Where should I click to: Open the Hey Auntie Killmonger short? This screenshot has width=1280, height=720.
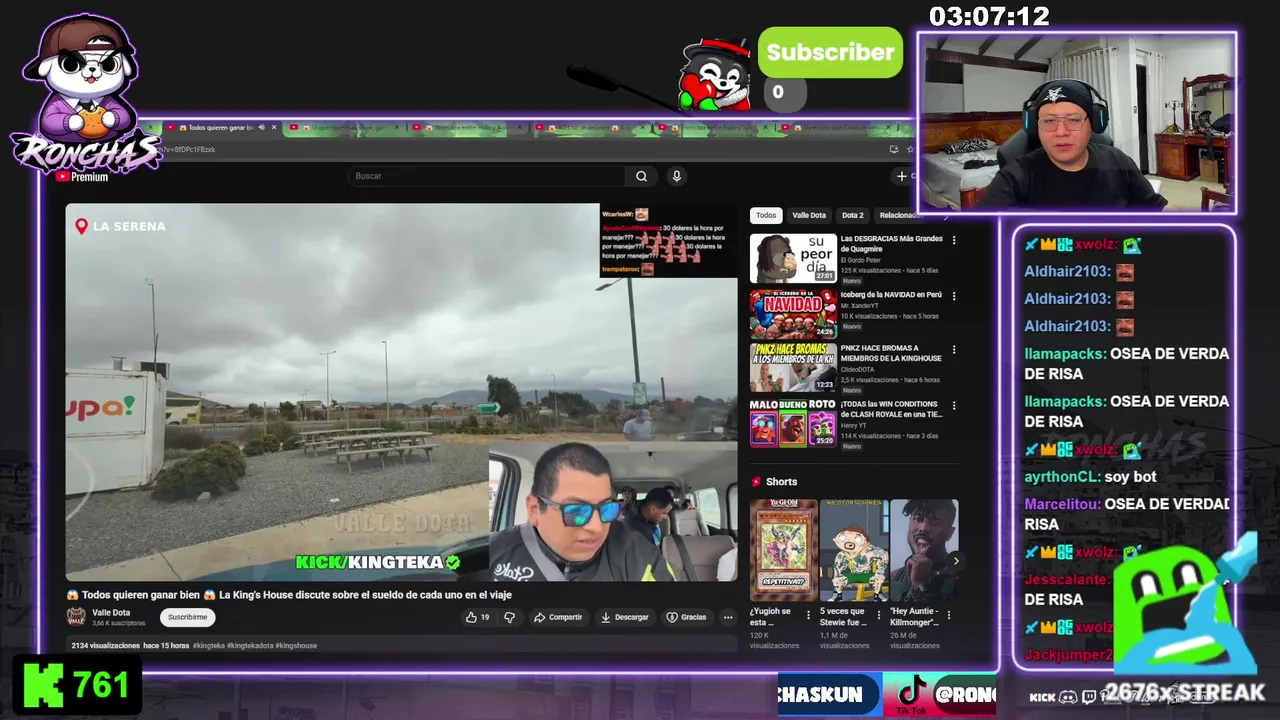924,551
